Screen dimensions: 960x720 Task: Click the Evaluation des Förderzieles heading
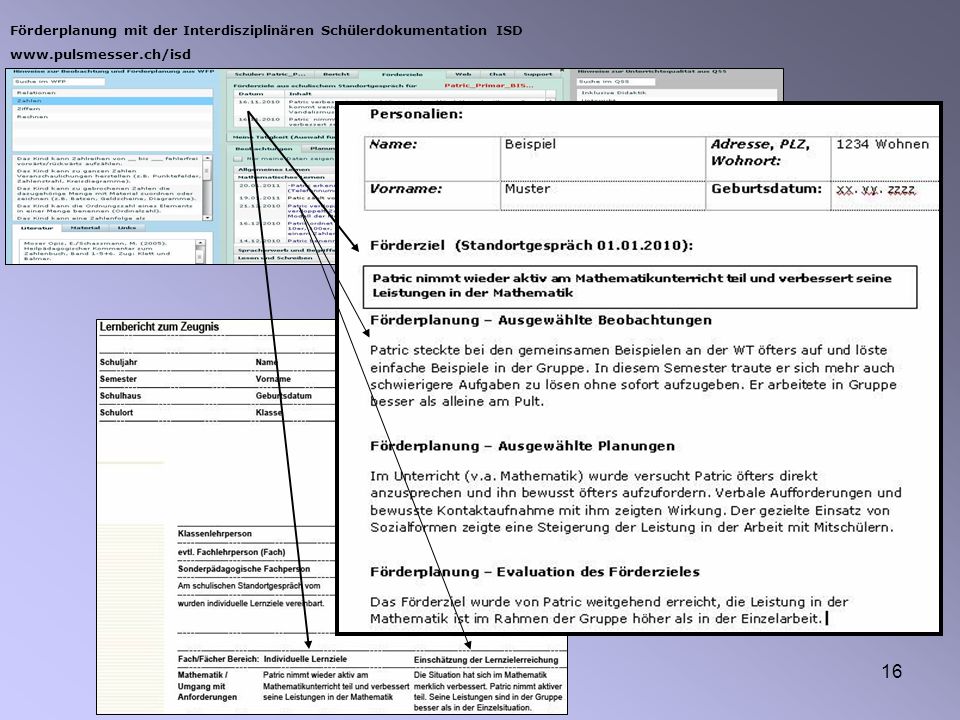pos(534,572)
